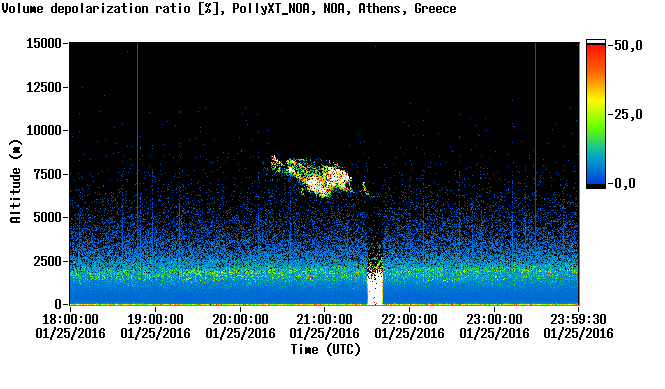Click the 15000 altitude axis label
This screenshot has height=389, width=665.
point(44,43)
